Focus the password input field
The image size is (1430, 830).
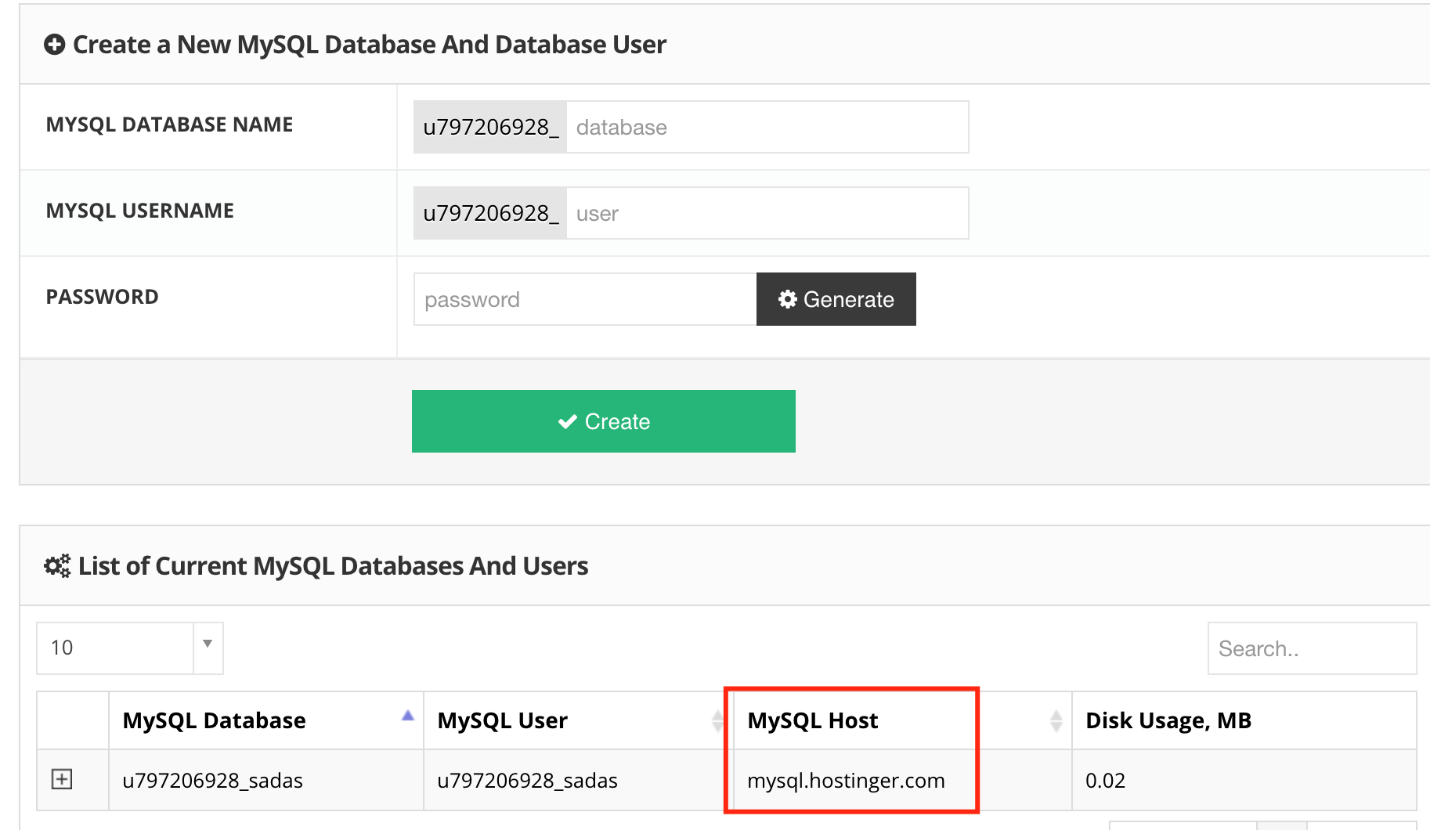point(585,299)
